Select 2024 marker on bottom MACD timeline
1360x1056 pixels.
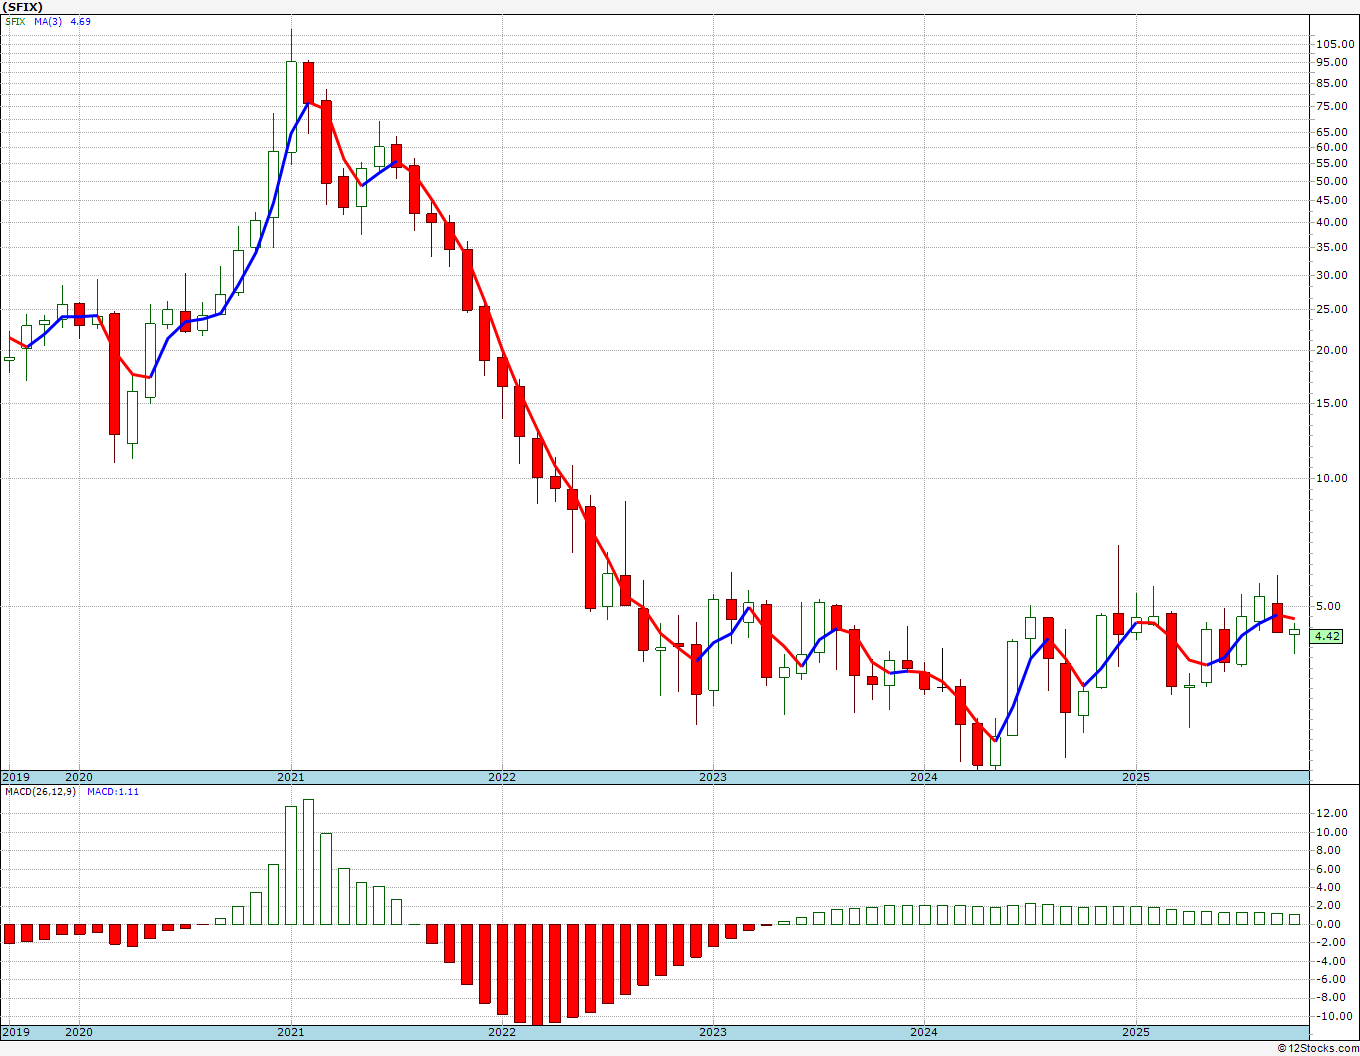tap(923, 1032)
